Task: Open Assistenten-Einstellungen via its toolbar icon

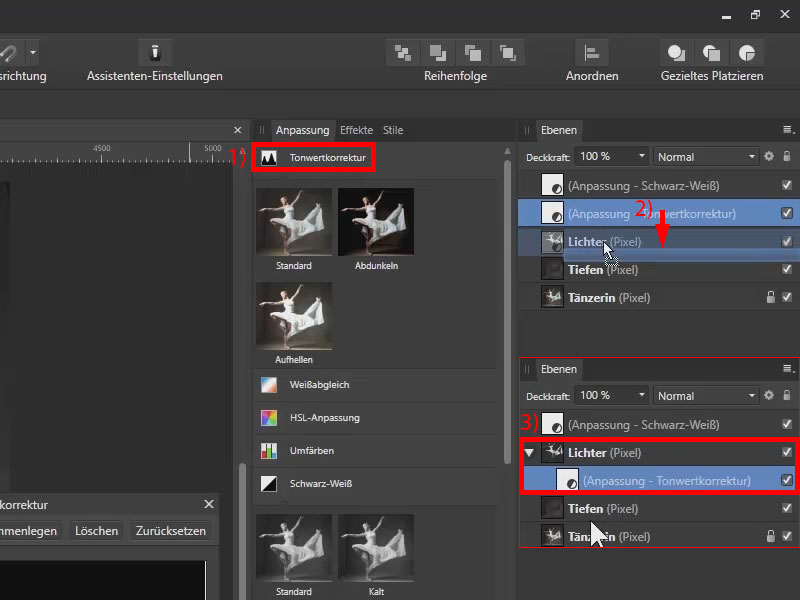Action: click(155, 53)
